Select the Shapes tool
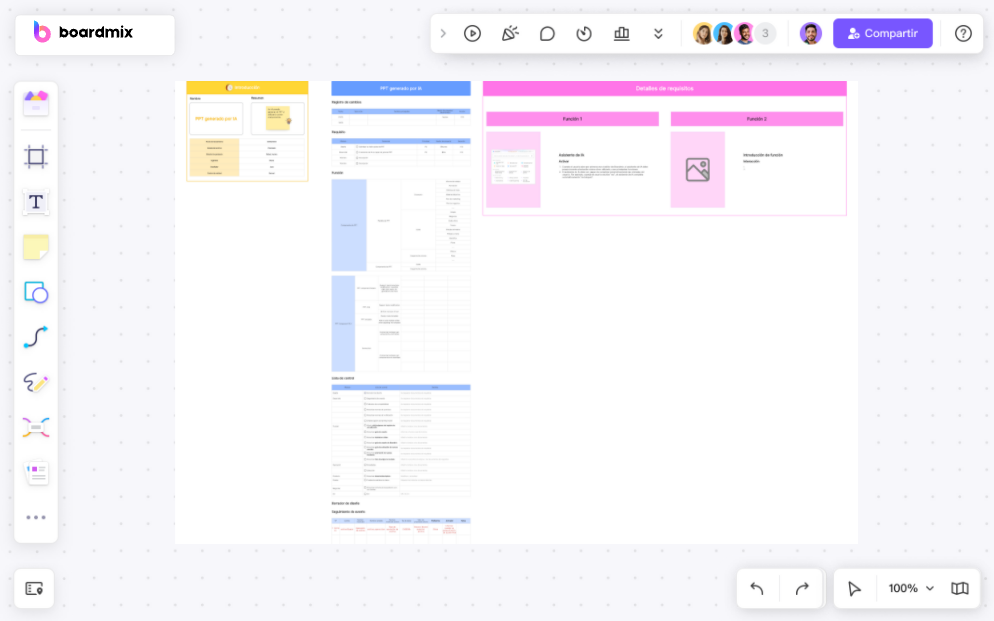 click(36, 293)
